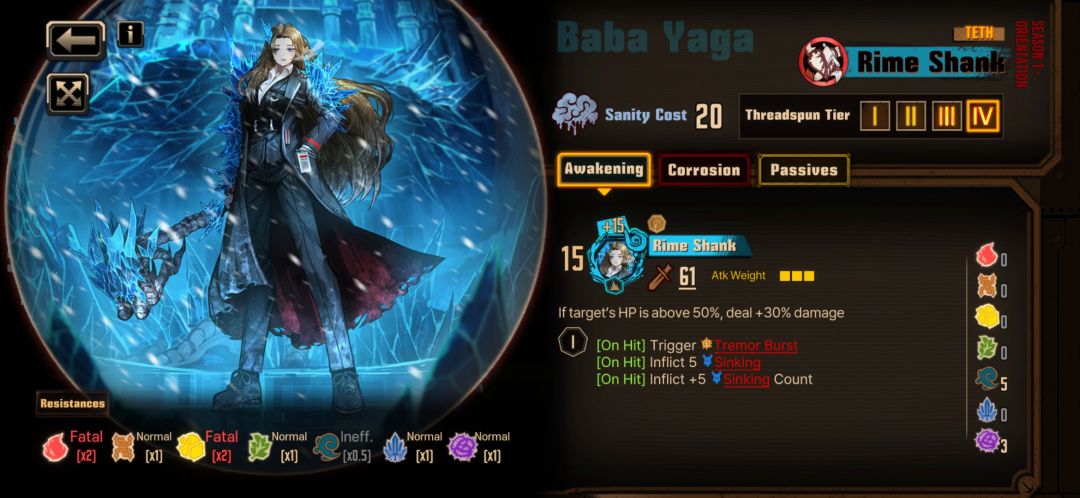Screen dimensions: 1080x498
Task: Expand artwork with the fullscreen arrows icon
Action: (68, 94)
